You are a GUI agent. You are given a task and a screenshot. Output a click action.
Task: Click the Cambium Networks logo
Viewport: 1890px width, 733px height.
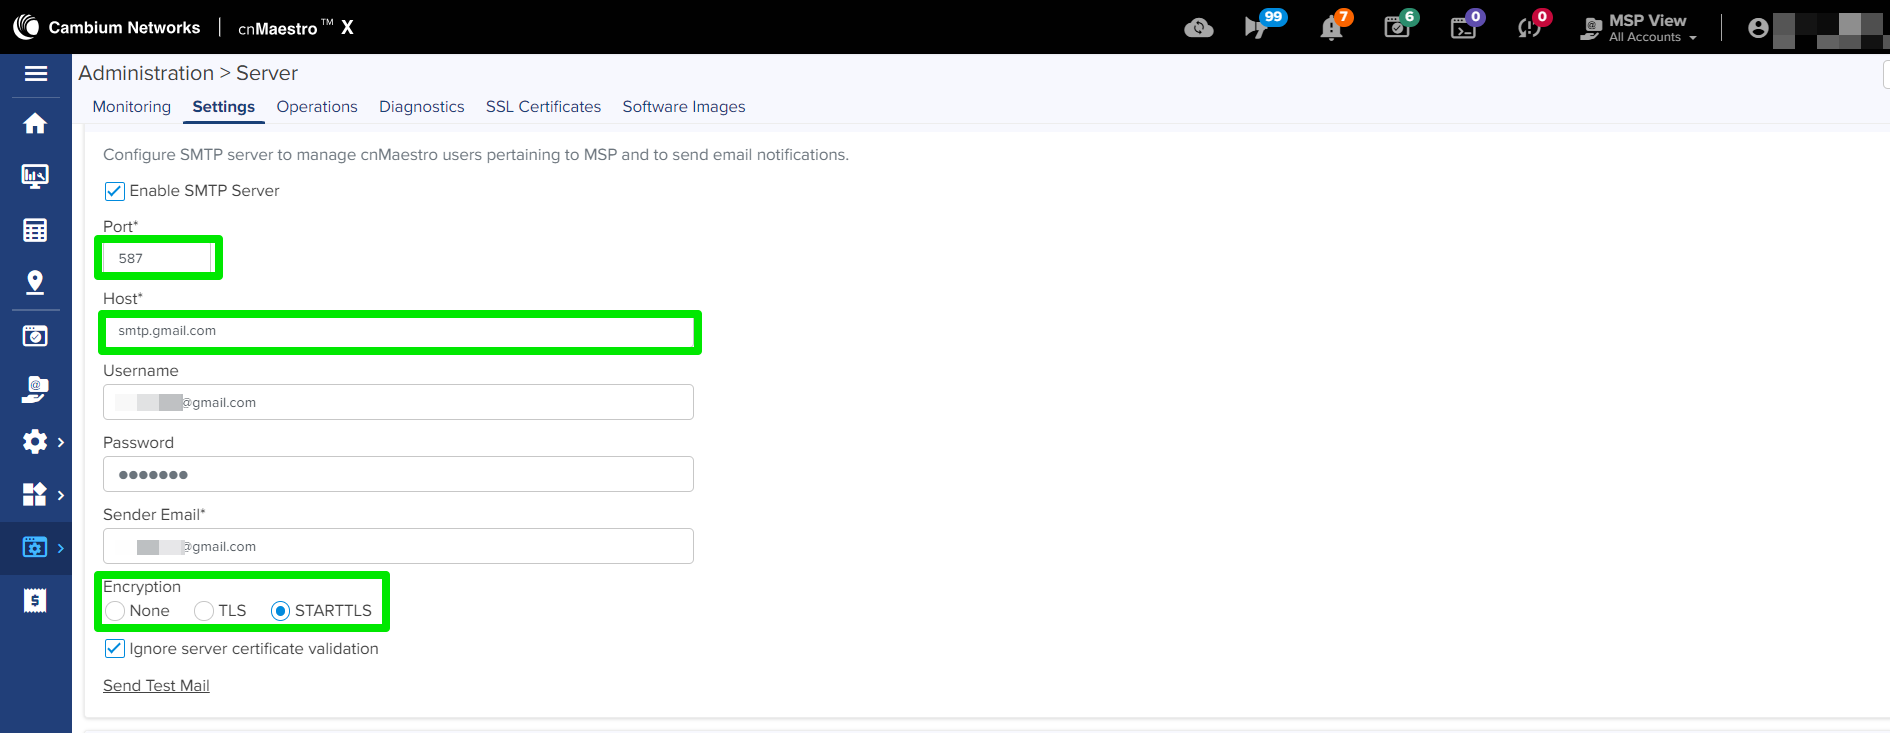coord(106,27)
